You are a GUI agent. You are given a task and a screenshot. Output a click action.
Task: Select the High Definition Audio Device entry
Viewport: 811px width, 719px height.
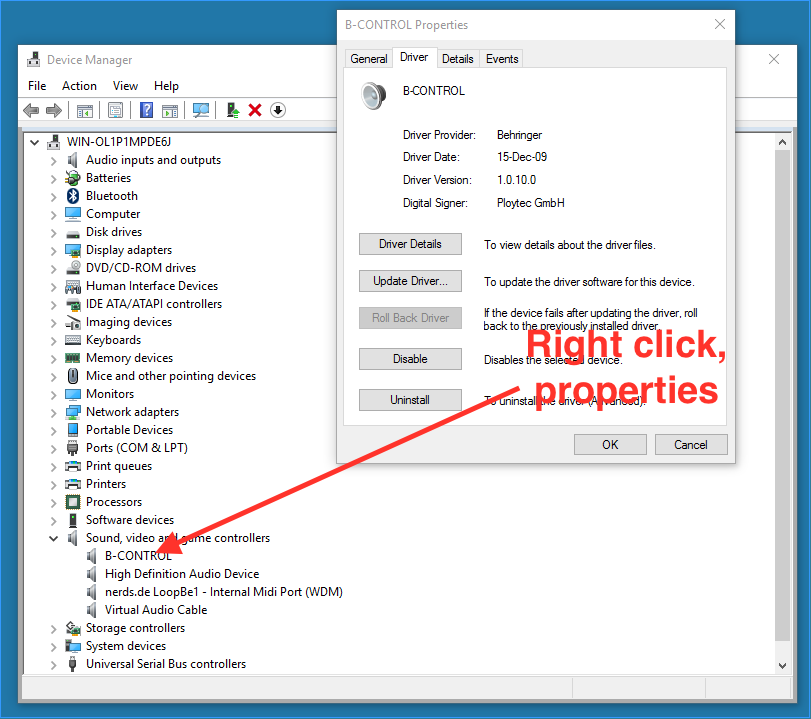182,574
